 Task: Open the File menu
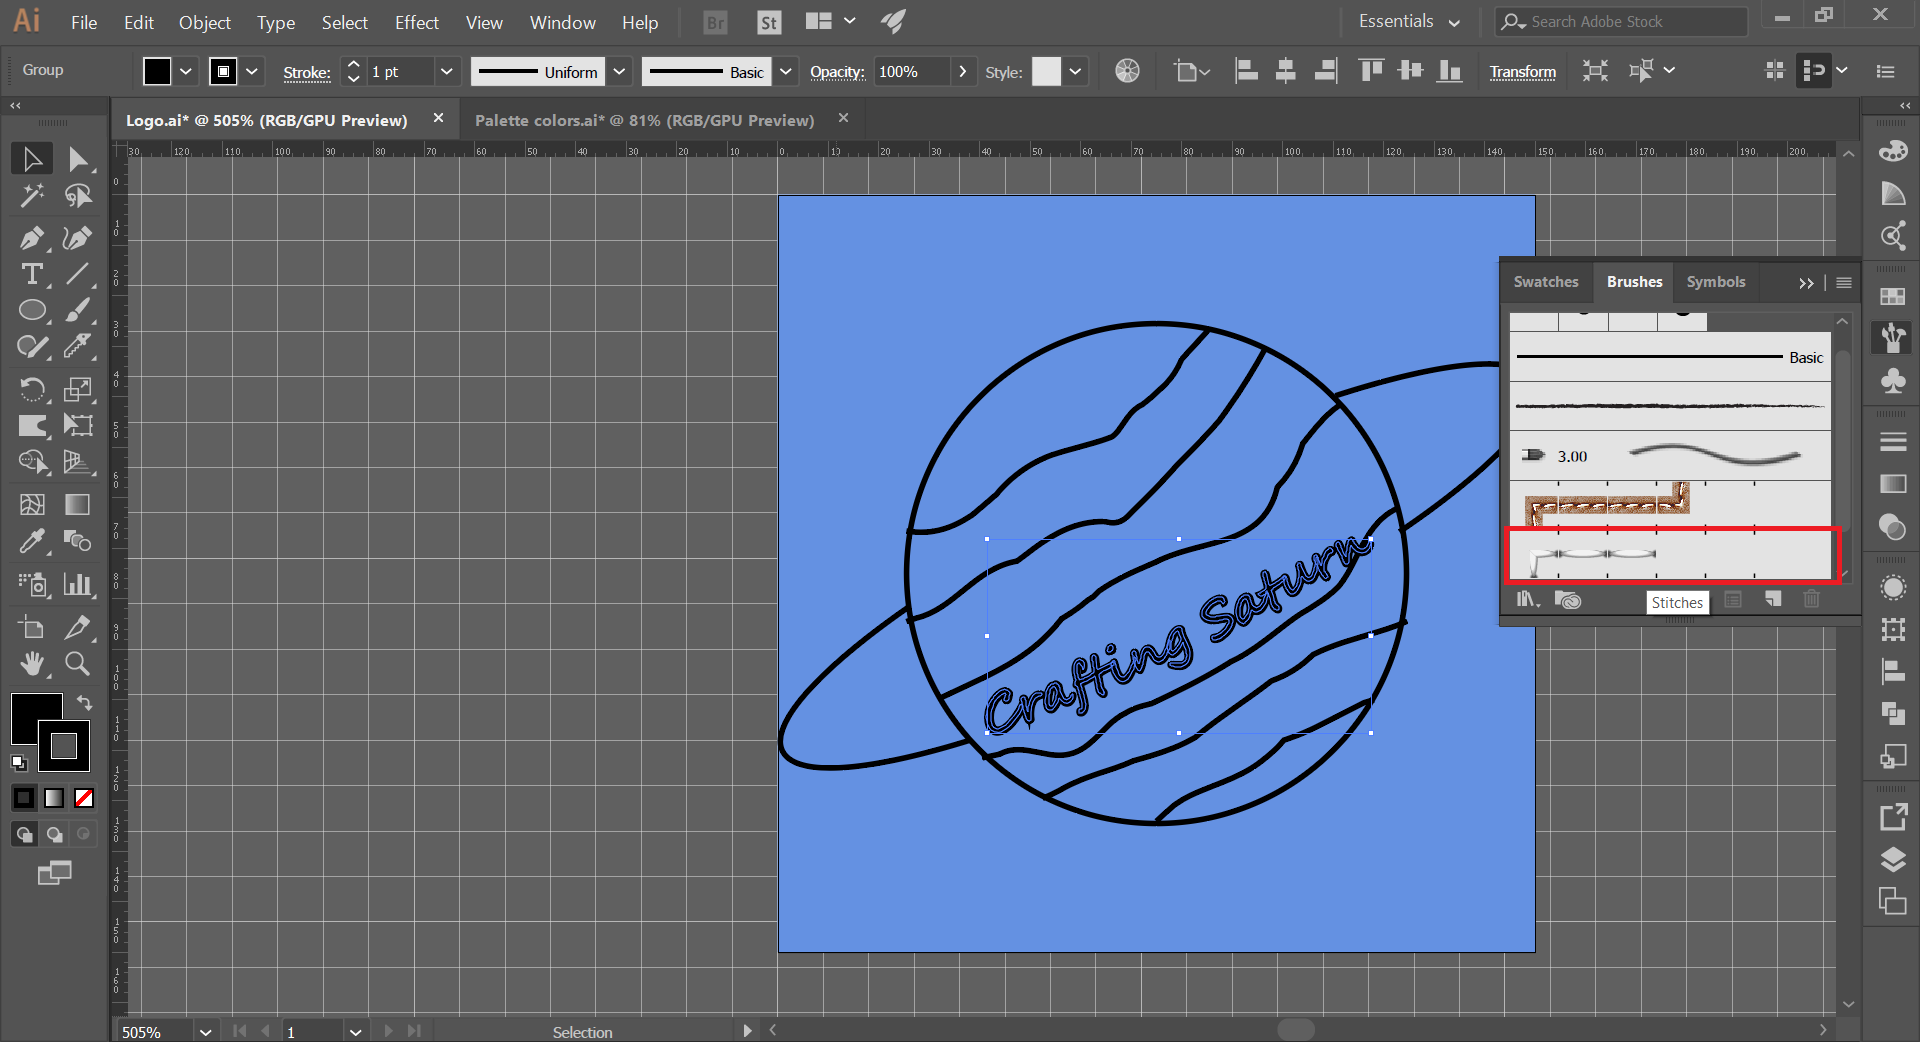point(84,22)
